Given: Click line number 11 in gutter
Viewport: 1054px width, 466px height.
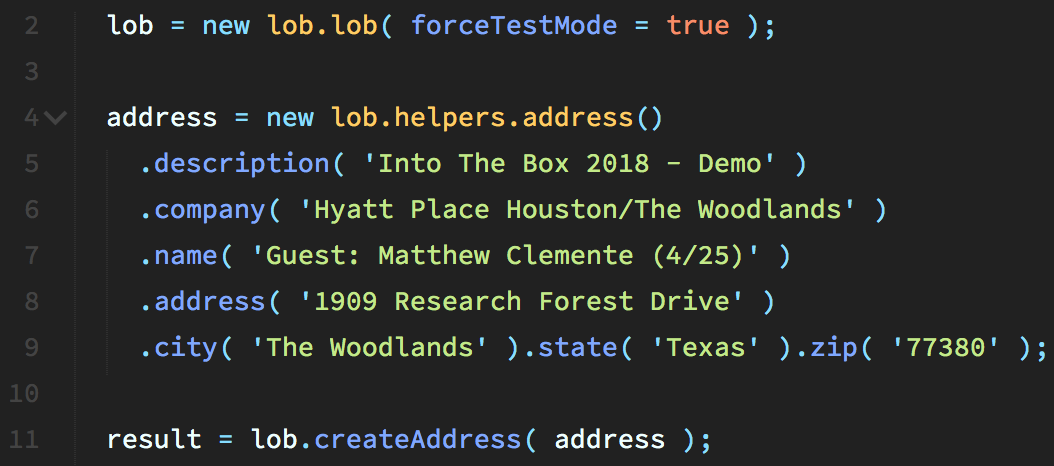Looking at the screenshot, I should (24, 439).
